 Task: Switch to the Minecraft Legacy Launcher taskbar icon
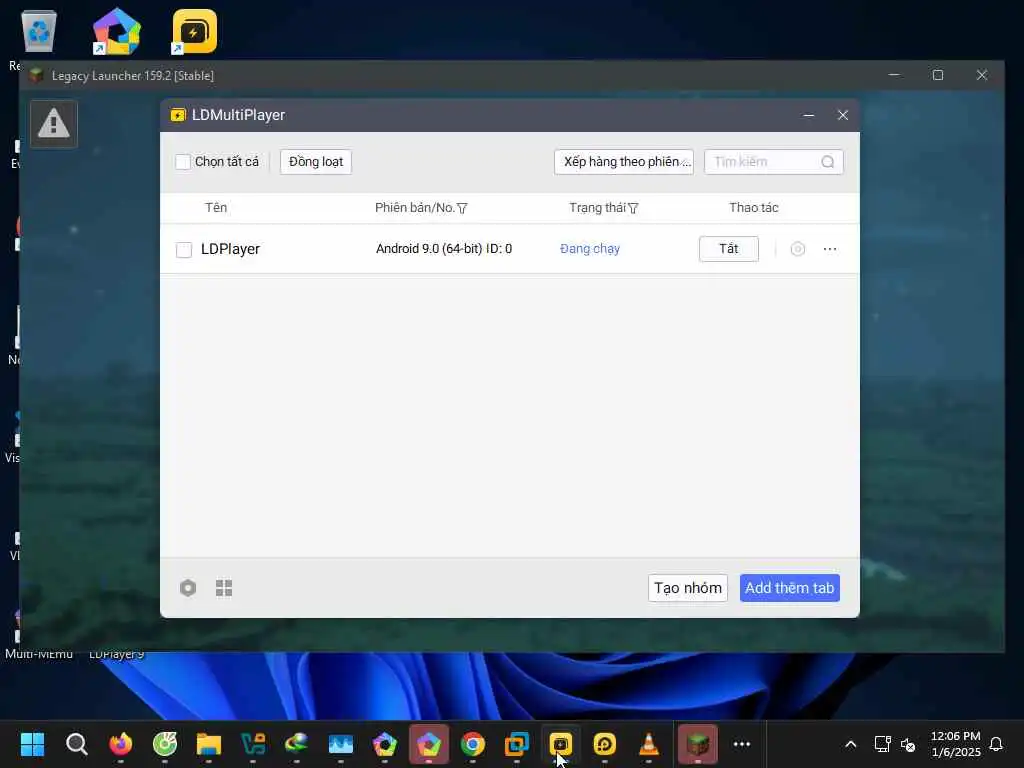coord(698,744)
